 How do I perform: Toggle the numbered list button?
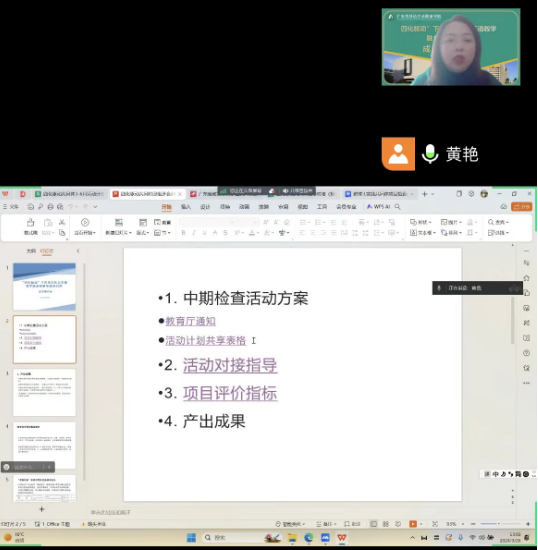pyautogui.click(x=318, y=222)
